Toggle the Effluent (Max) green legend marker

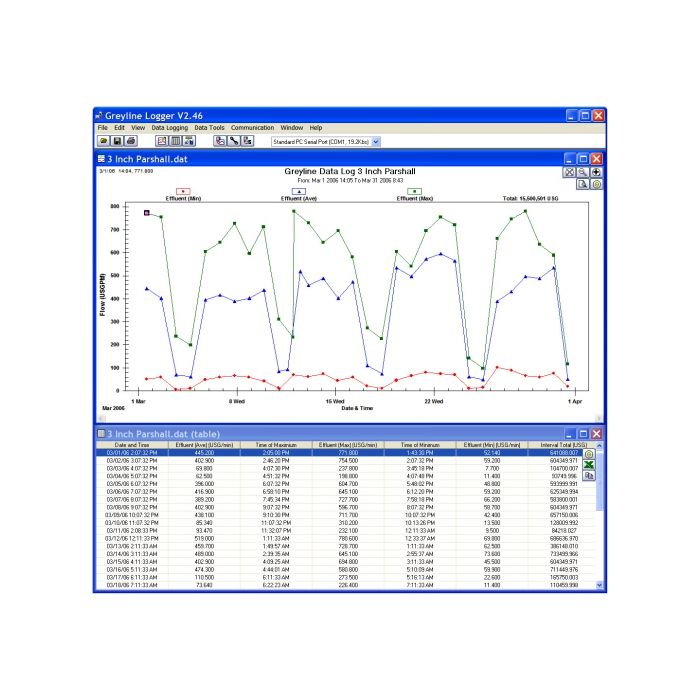tap(415, 192)
